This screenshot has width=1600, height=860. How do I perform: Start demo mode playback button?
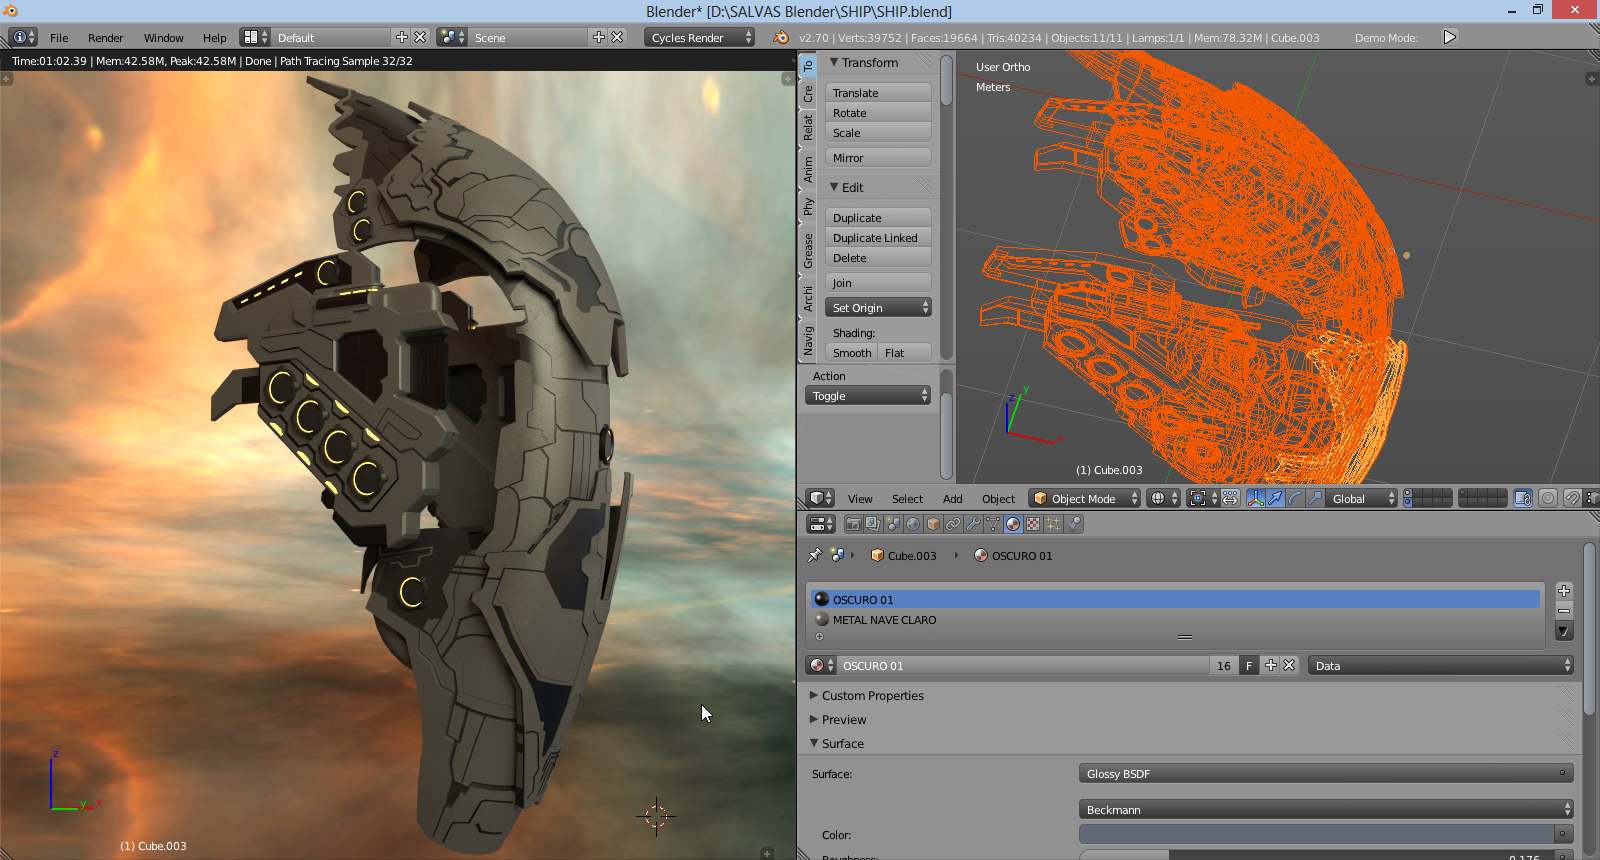[1449, 37]
